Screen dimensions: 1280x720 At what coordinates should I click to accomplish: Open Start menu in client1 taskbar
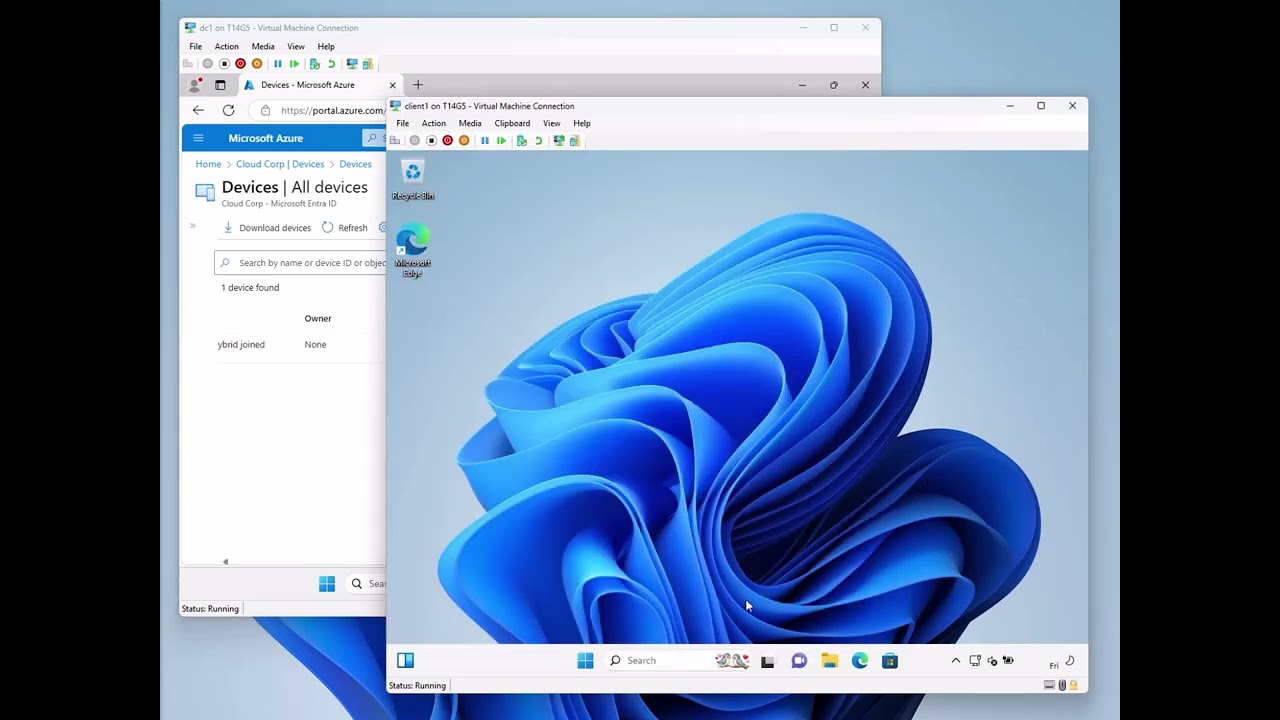(586, 660)
